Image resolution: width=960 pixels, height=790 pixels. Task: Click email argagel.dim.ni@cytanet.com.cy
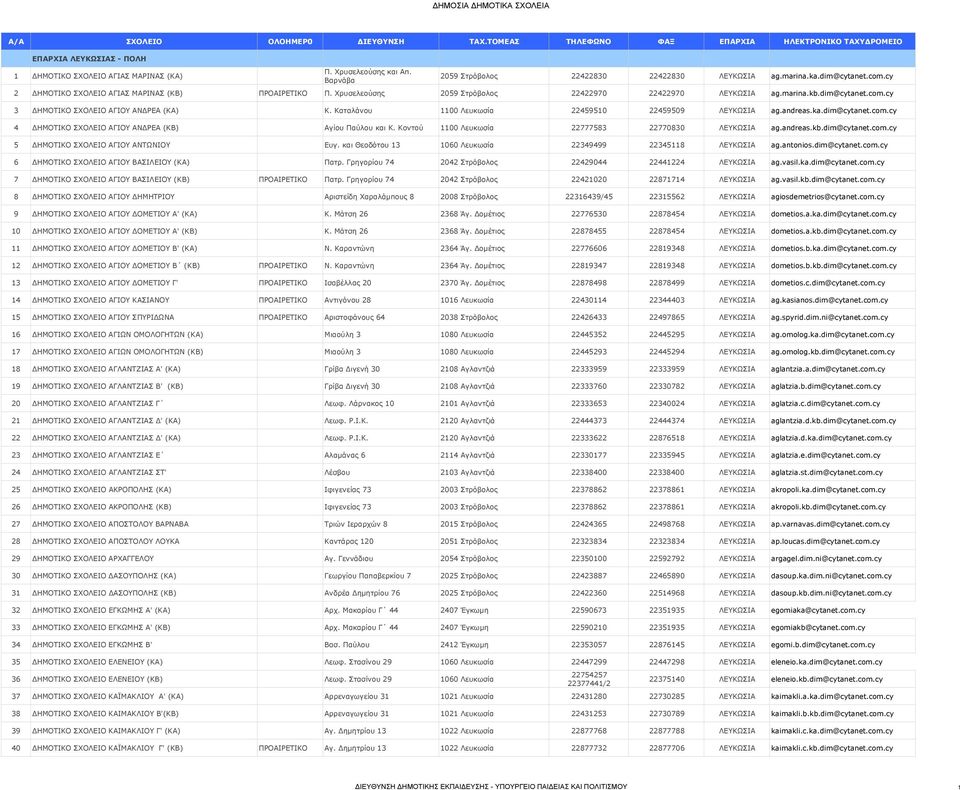tap(826, 559)
